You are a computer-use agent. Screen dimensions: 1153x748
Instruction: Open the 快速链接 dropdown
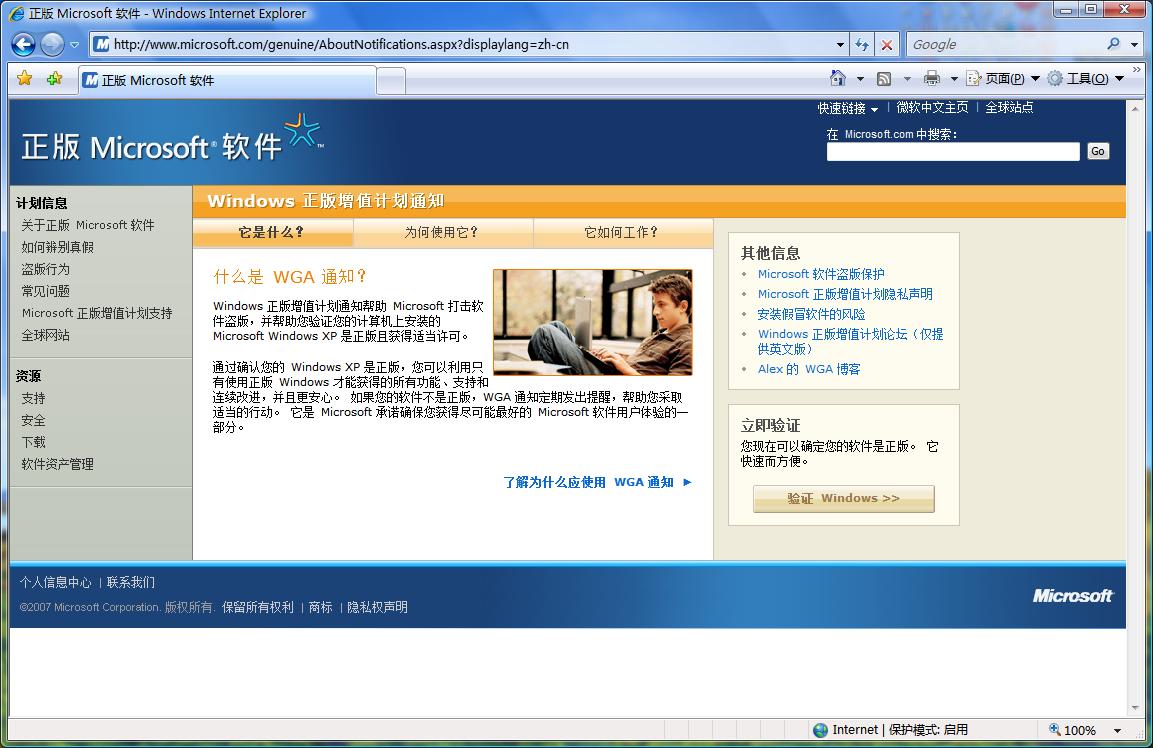tap(848, 108)
